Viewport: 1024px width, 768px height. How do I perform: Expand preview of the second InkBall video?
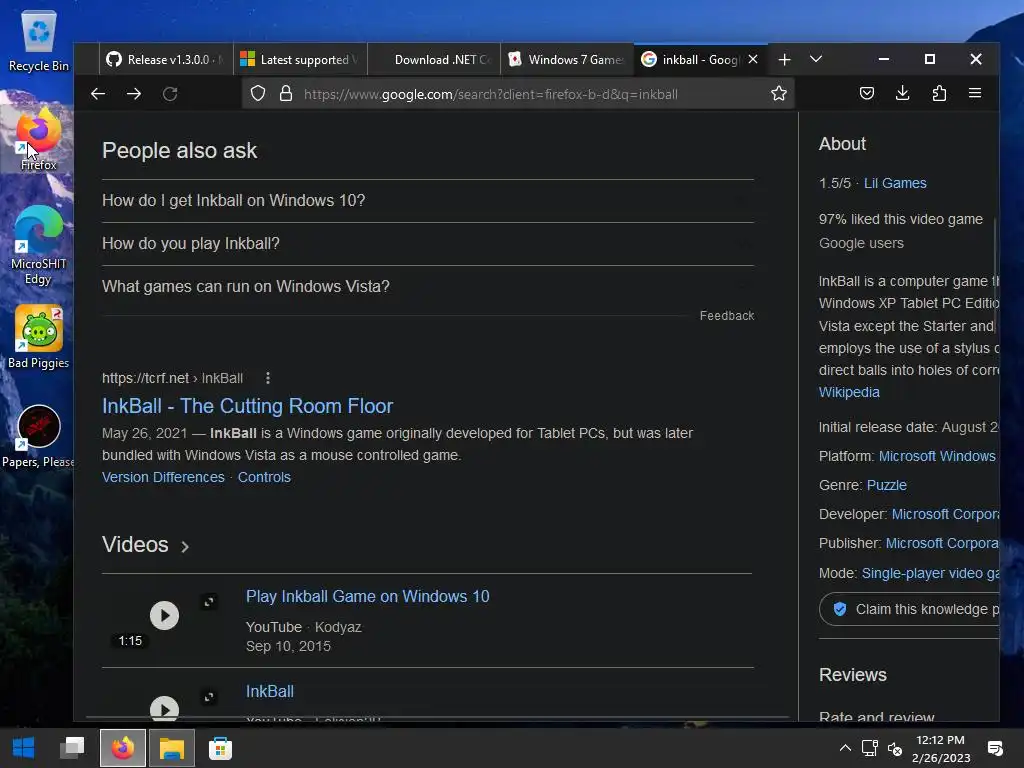209,697
